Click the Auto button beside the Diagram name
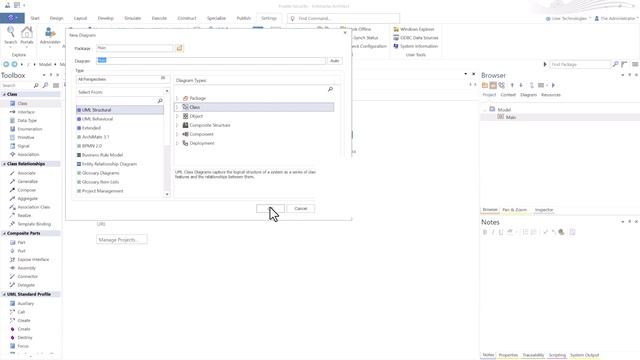The width and height of the screenshot is (640, 360). point(335,61)
